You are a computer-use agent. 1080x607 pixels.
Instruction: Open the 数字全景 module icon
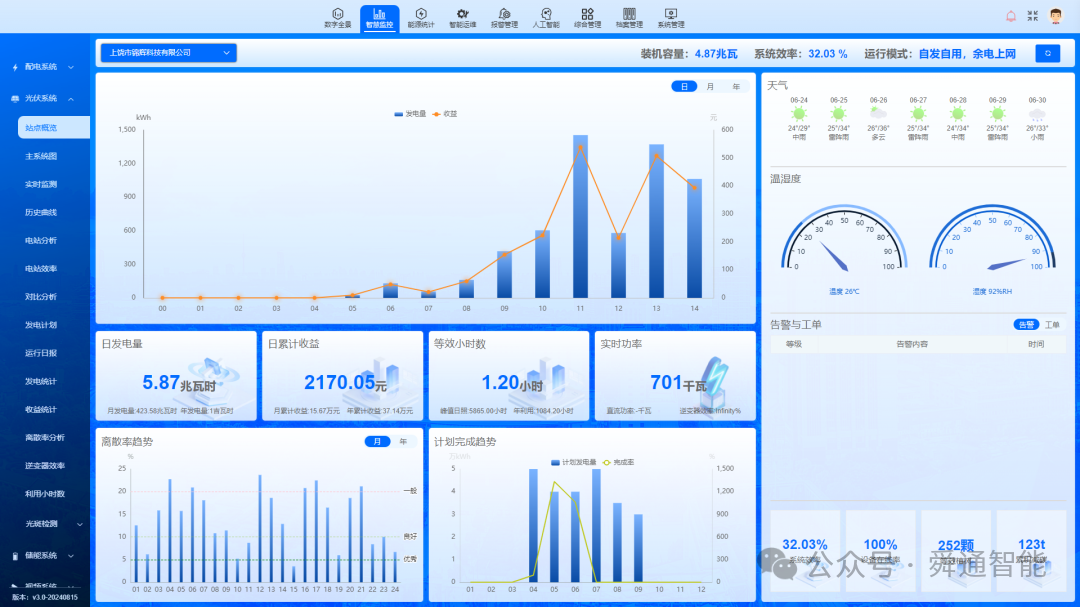coord(338,14)
